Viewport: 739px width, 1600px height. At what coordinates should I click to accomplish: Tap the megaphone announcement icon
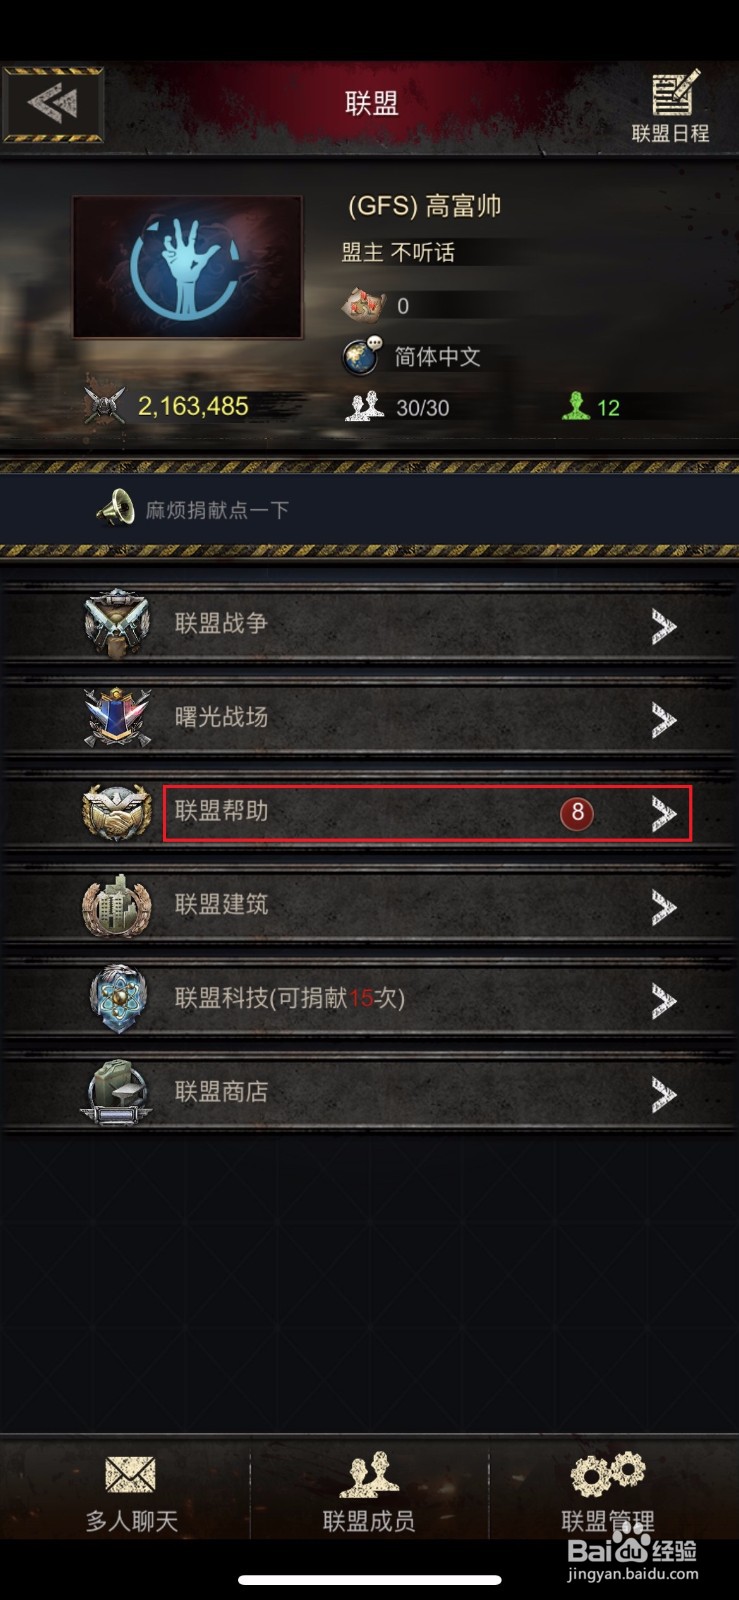coord(115,508)
